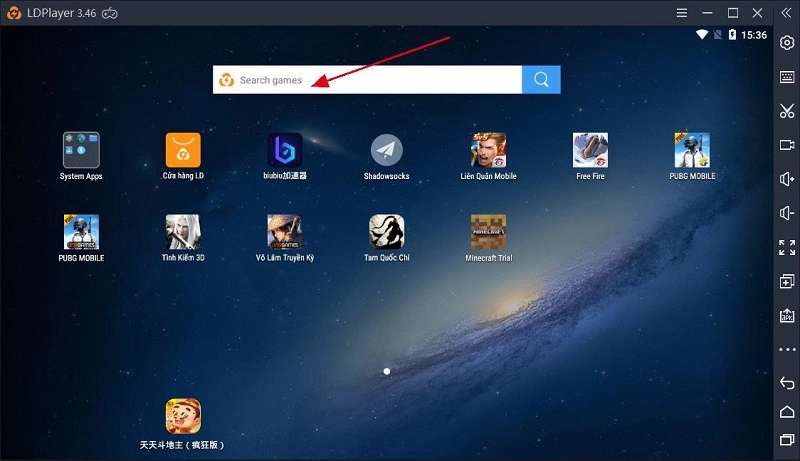Click the Wi-Fi status icon
This screenshot has width=800, height=461.
[702, 34]
